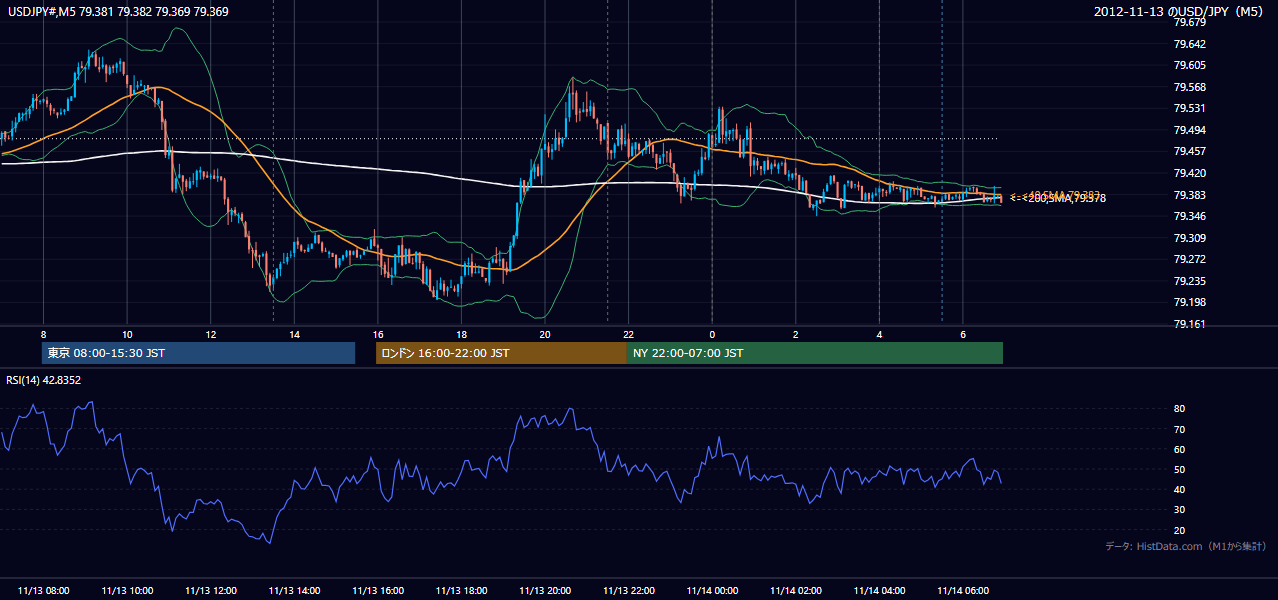Screen dimensions: 1278x600
Task: Select the NY 22:00-07:00 JST session bar
Action: tap(815, 353)
